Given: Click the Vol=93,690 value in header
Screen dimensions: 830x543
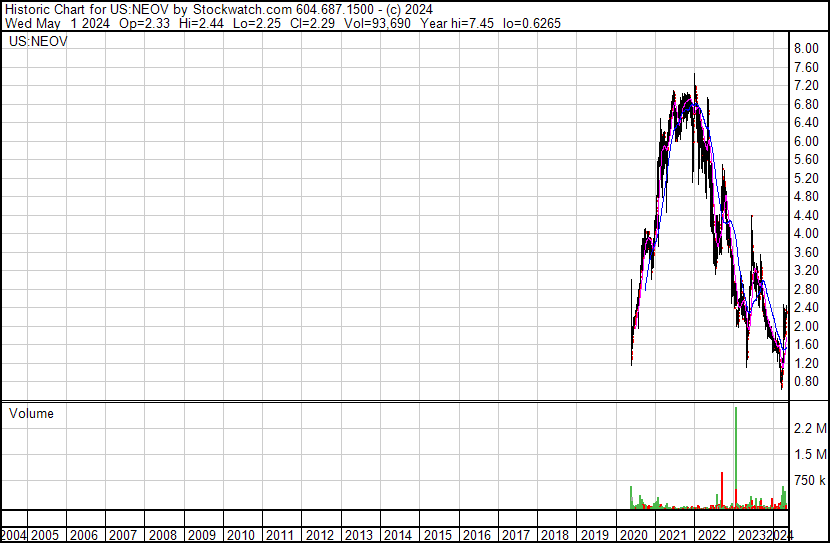Looking at the screenshot, I should click(377, 23).
